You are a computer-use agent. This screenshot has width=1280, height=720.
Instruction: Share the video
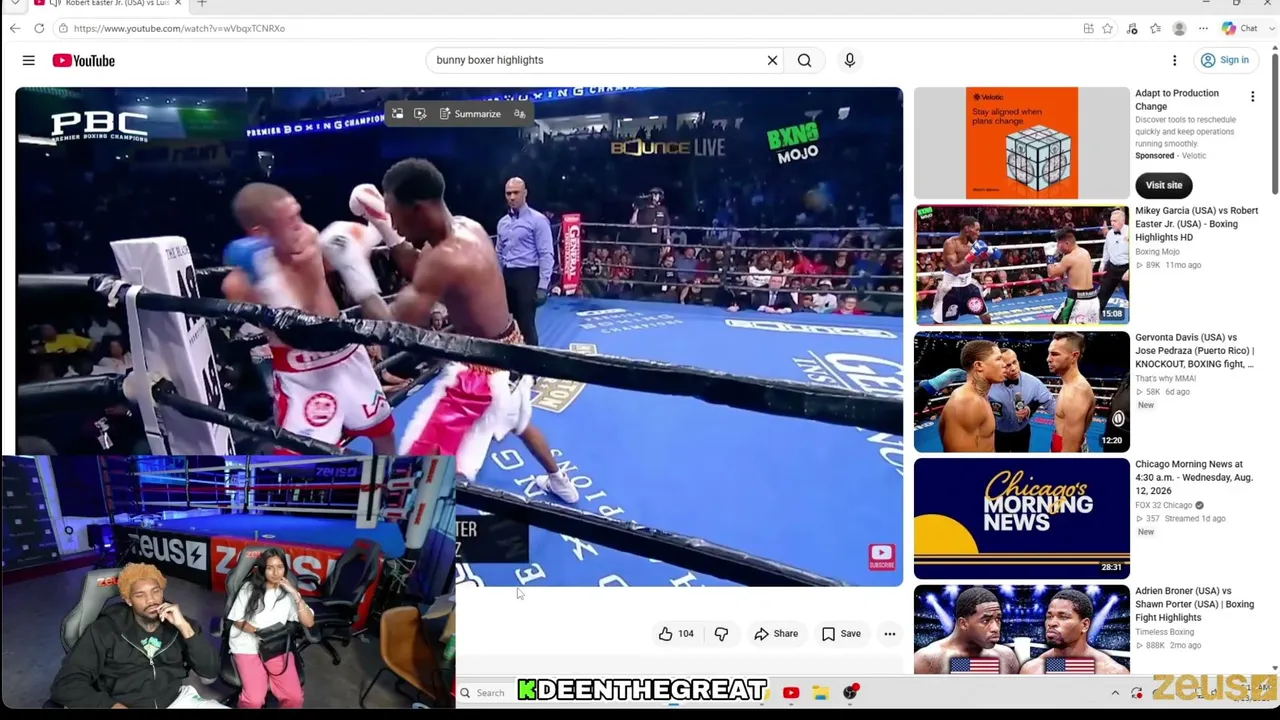click(x=776, y=634)
